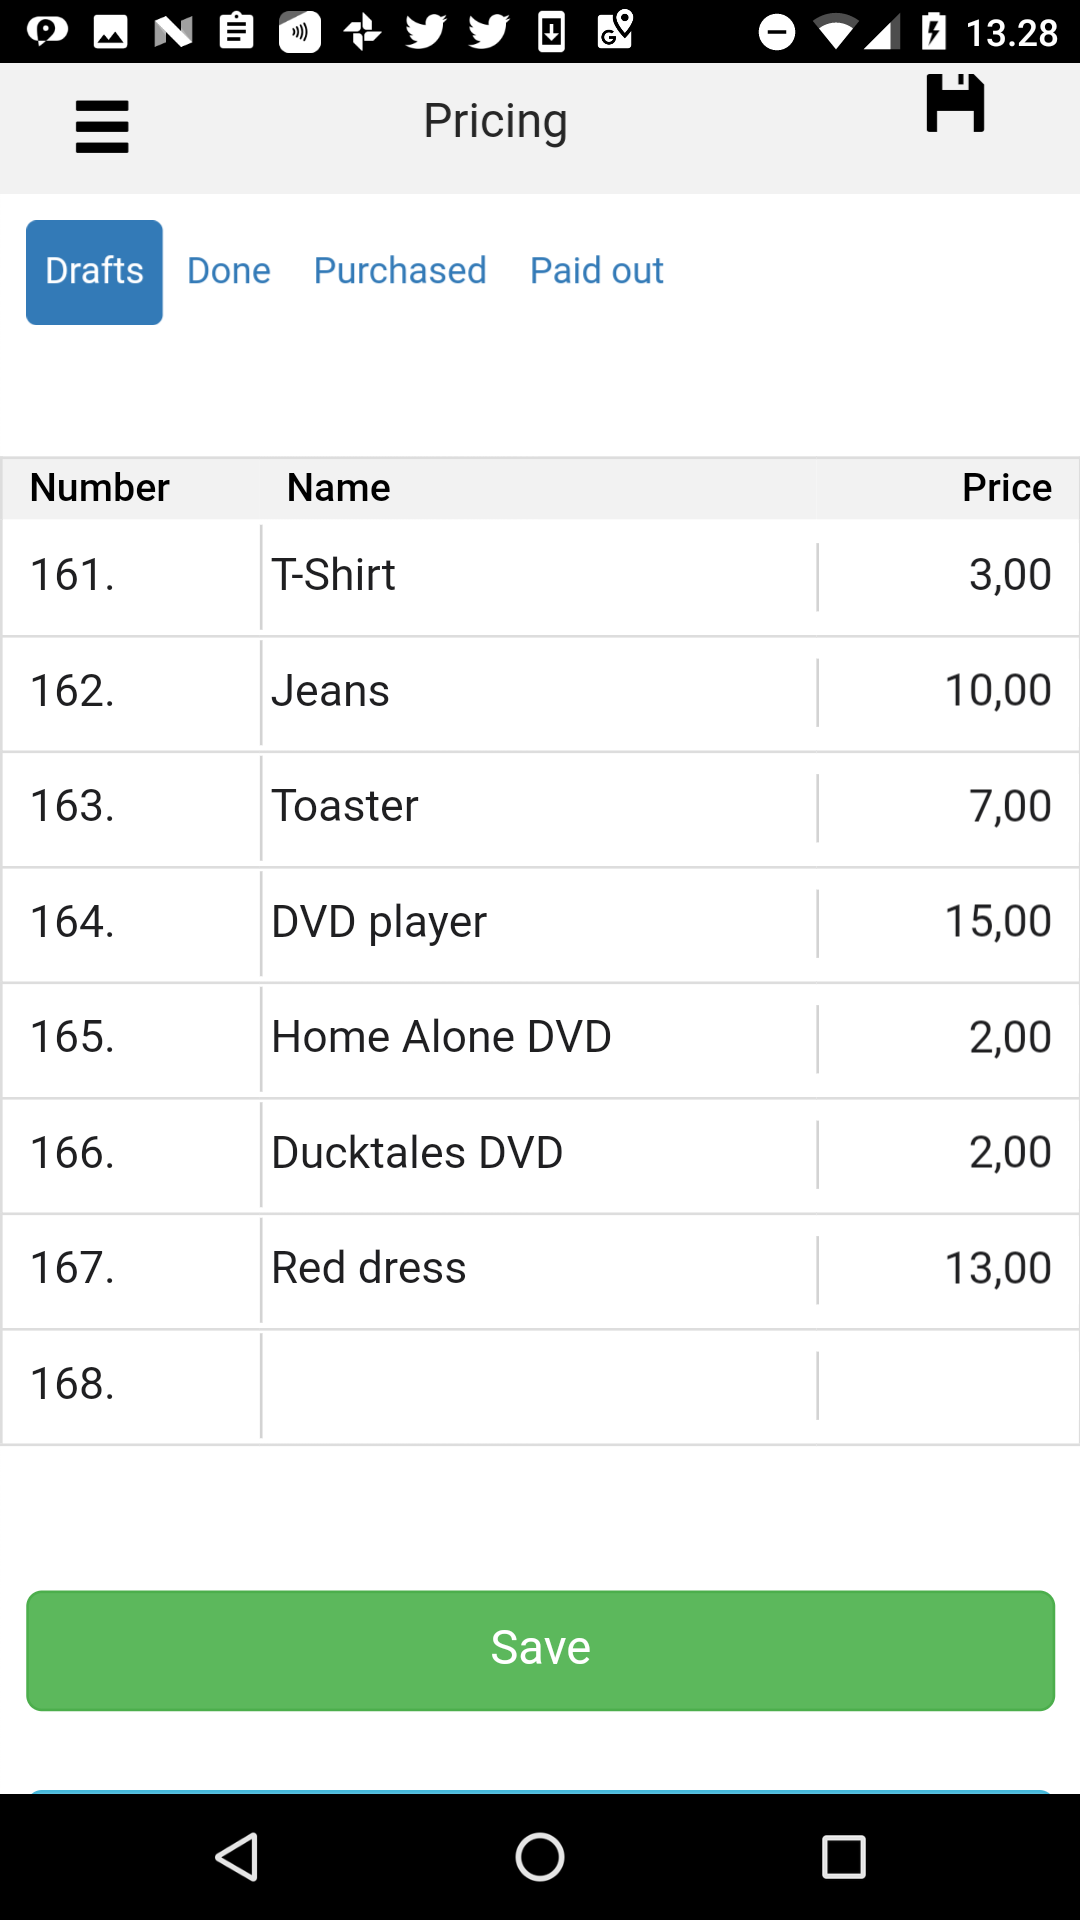
Task: Tap the Home Alone DVD name
Action: pyautogui.click(x=538, y=1038)
